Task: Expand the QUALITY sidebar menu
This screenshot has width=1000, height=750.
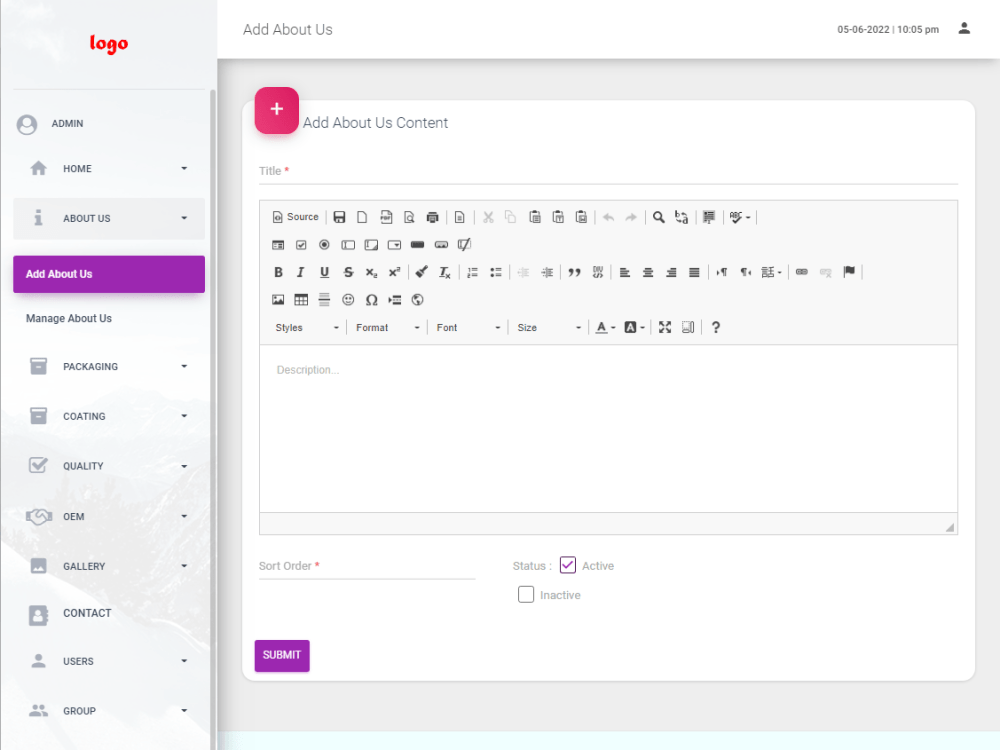Action: tap(109, 466)
